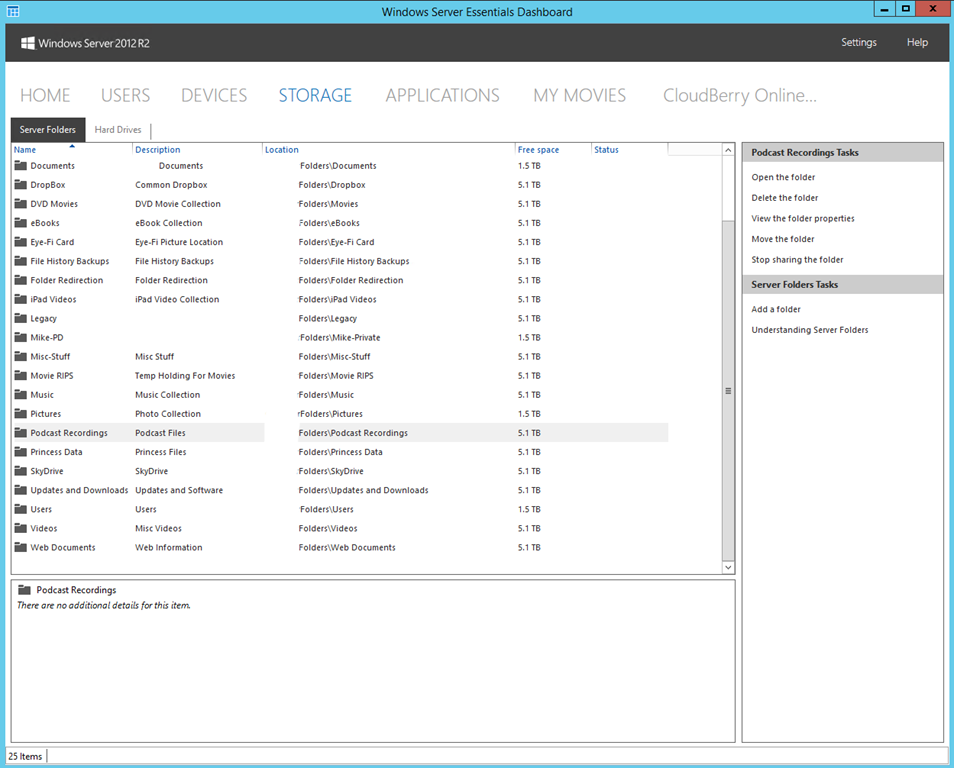
Task: Click the Web Documents folder icon
Action: pos(21,547)
